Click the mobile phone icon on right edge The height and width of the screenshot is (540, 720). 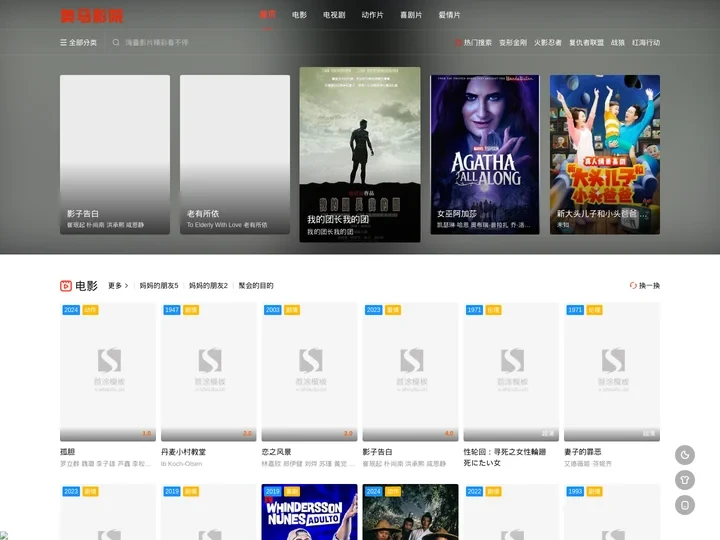(685, 505)
